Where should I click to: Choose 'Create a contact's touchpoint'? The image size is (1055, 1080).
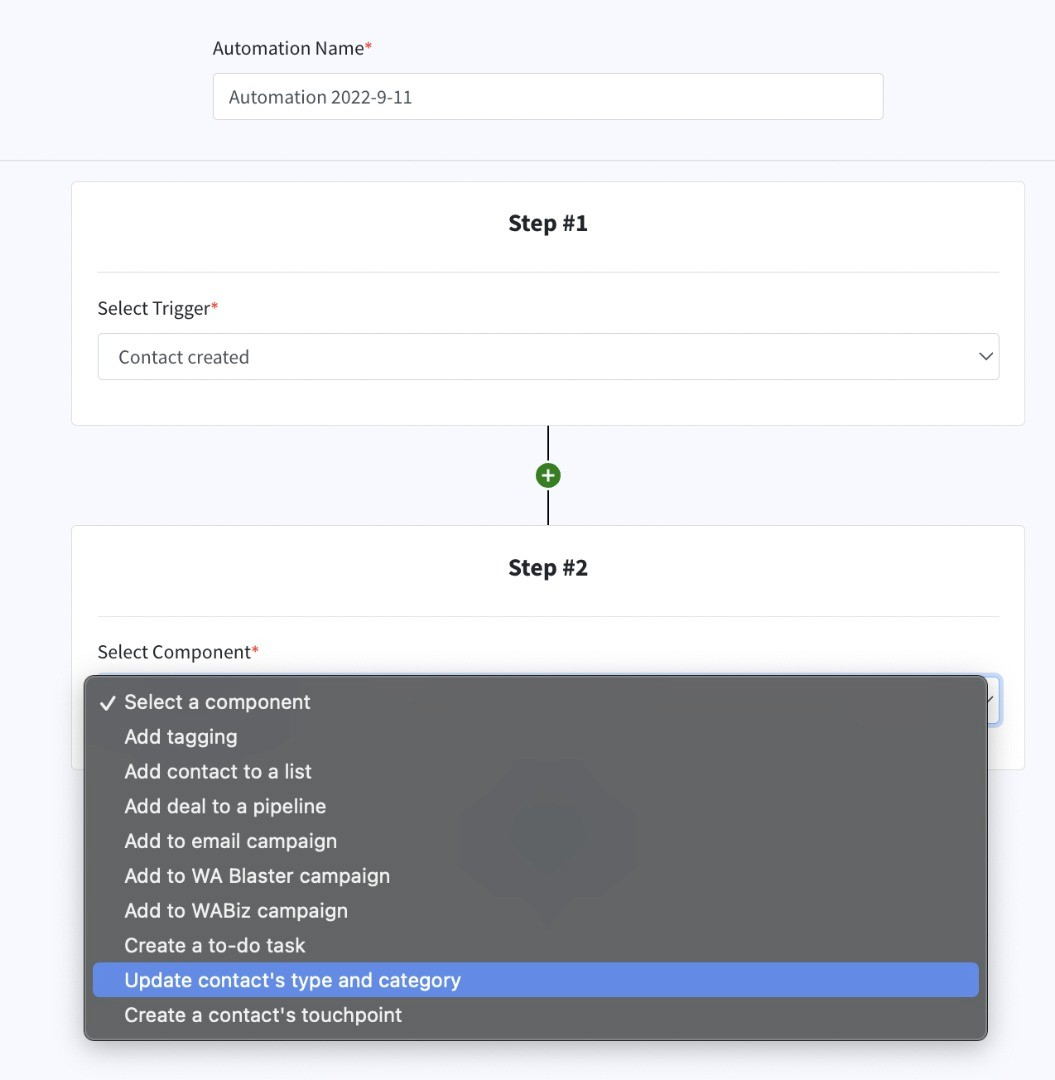click(x=263, y=1015)
